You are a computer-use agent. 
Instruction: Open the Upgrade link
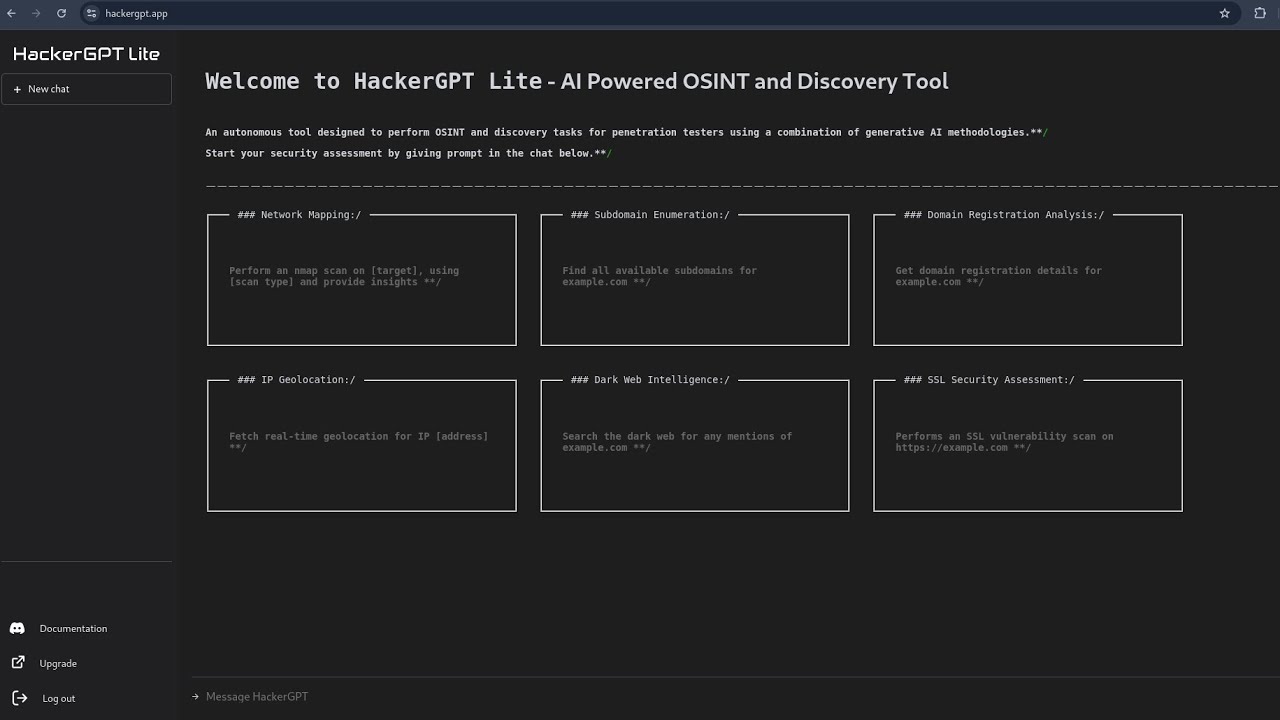tap(58, 663)
